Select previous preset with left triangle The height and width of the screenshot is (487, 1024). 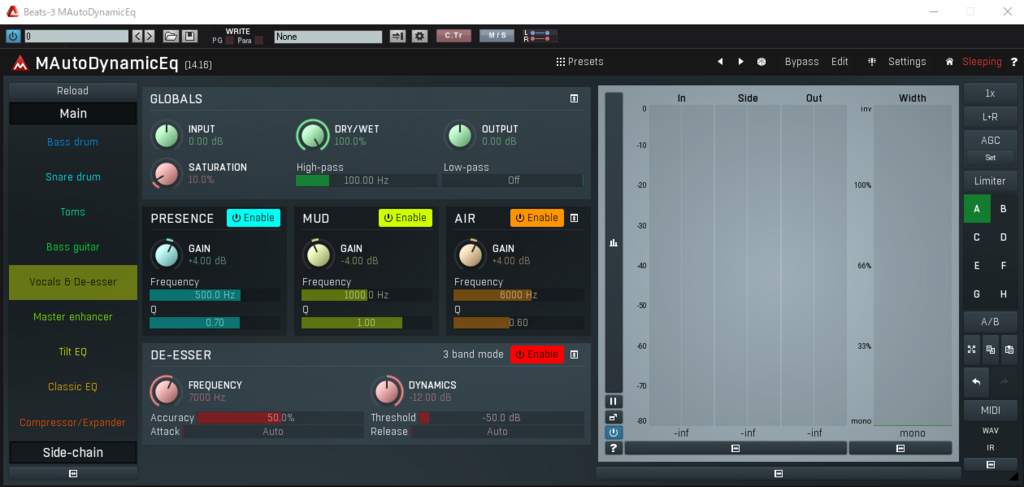(x=720, y=61)
